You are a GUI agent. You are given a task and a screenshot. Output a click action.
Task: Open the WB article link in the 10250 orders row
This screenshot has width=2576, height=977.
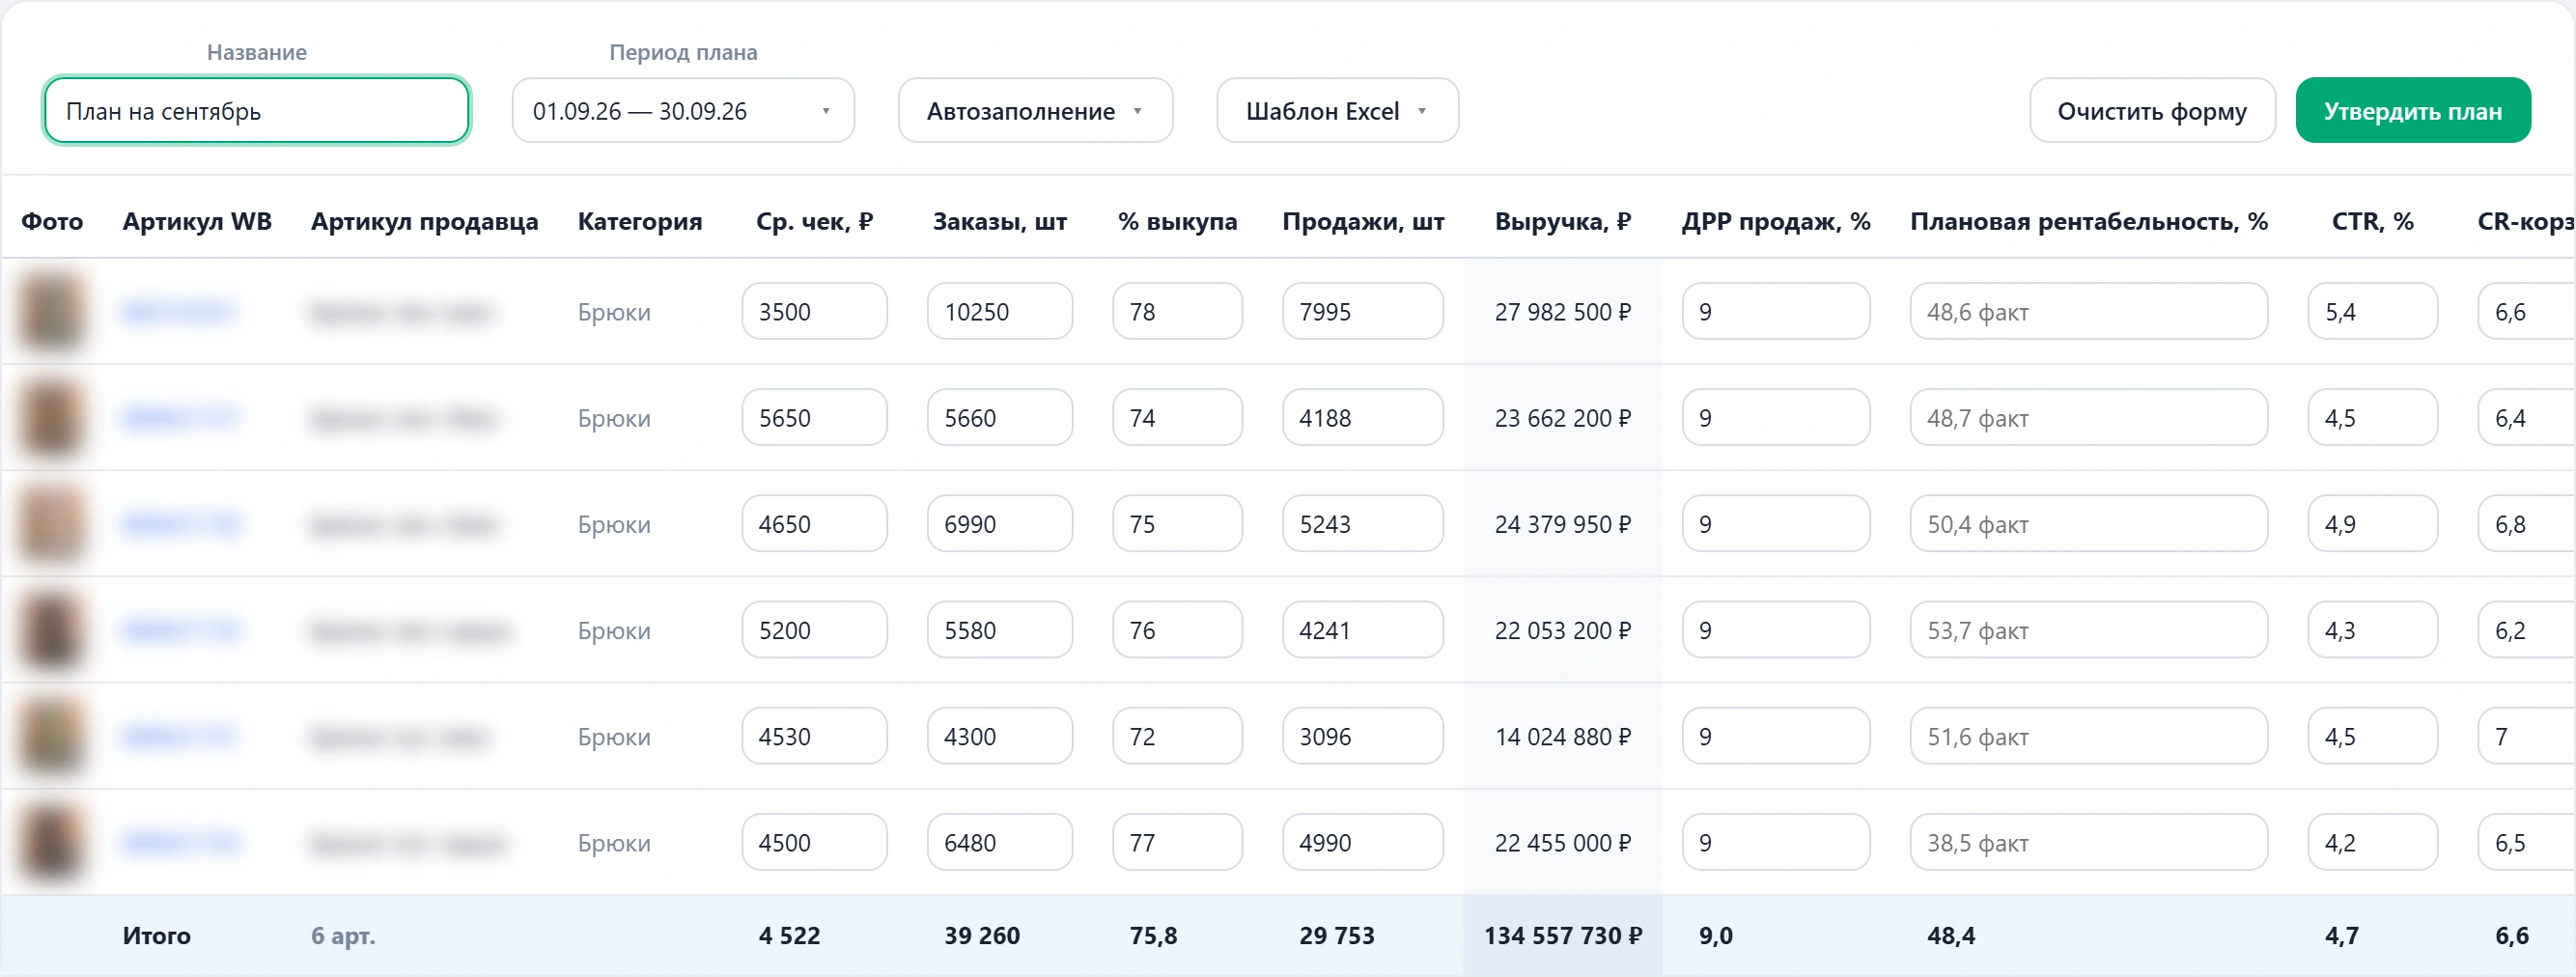(179, 312)
